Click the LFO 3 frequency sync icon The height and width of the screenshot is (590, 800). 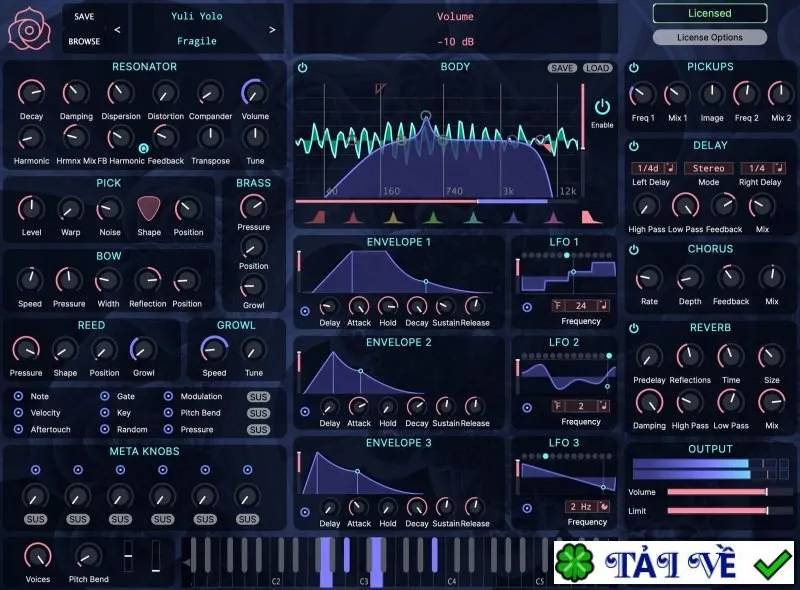pyautogui.click(x=604, y=506)
